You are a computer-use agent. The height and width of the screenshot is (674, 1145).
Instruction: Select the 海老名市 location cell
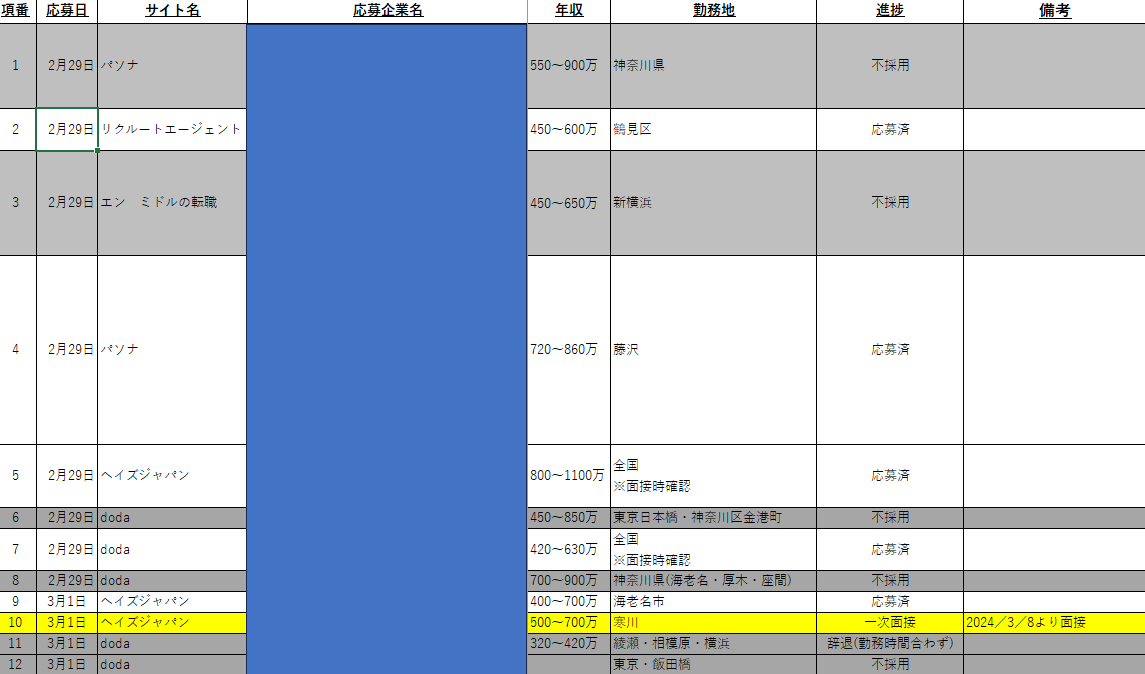click(713, 602)
